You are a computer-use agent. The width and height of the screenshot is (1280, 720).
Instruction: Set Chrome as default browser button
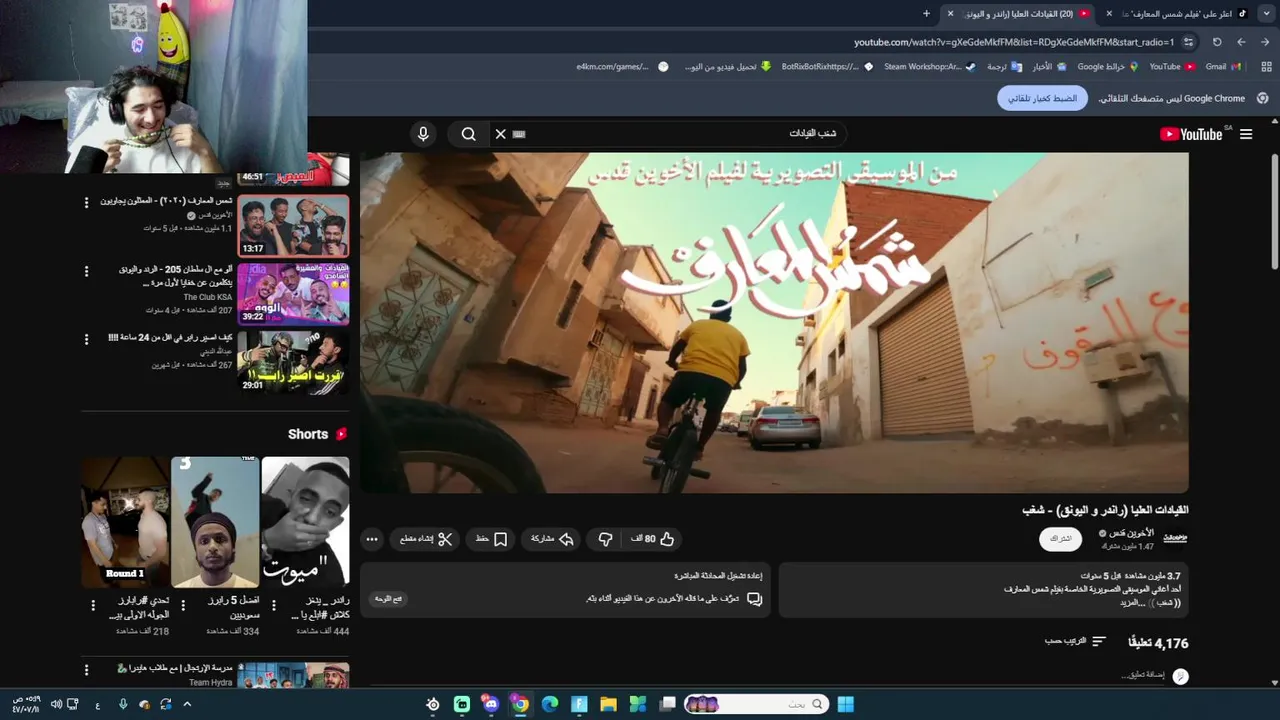tap(1041, 98)
